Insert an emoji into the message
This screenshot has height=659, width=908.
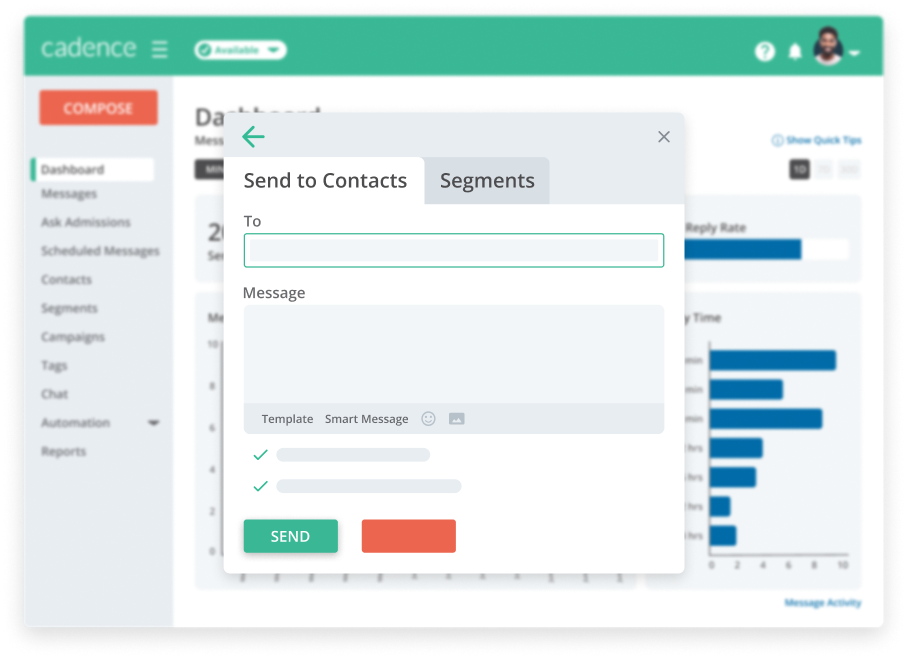coord(428,418)
